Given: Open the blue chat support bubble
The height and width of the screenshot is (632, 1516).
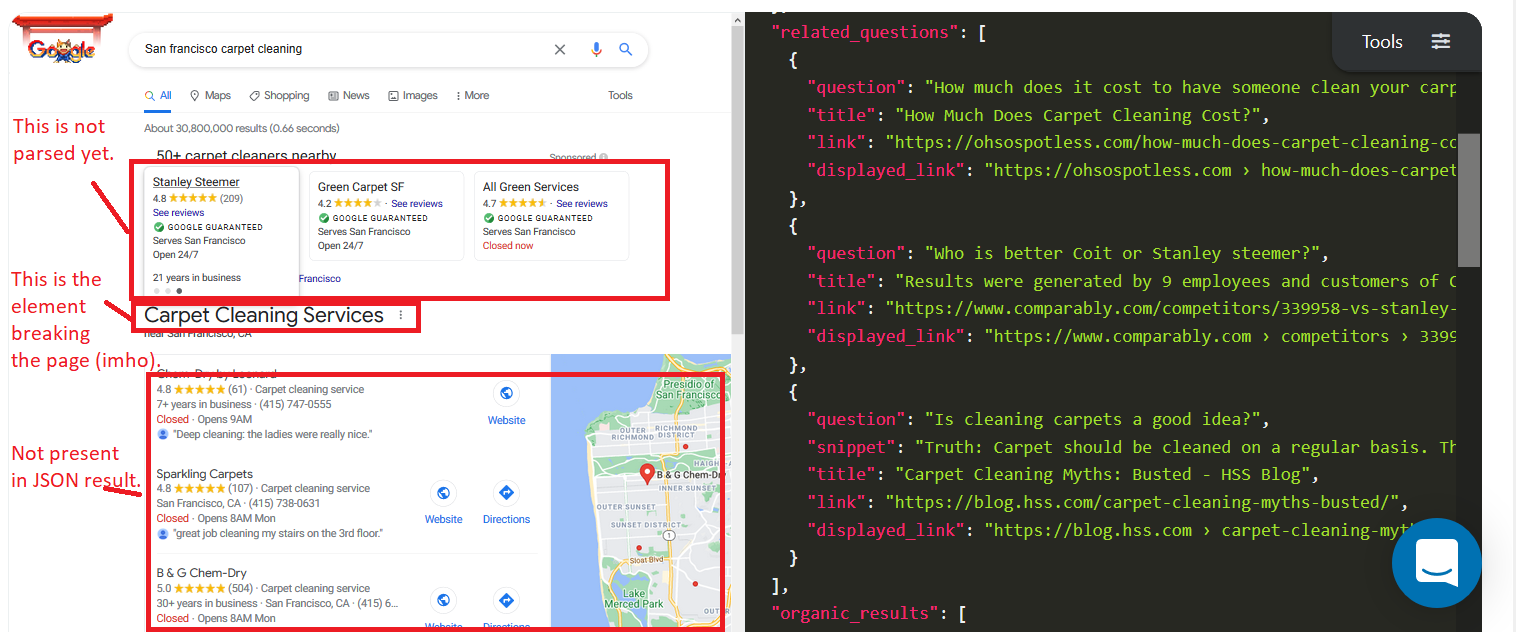Looking at the screenshot, I should tap(1437, 563).
